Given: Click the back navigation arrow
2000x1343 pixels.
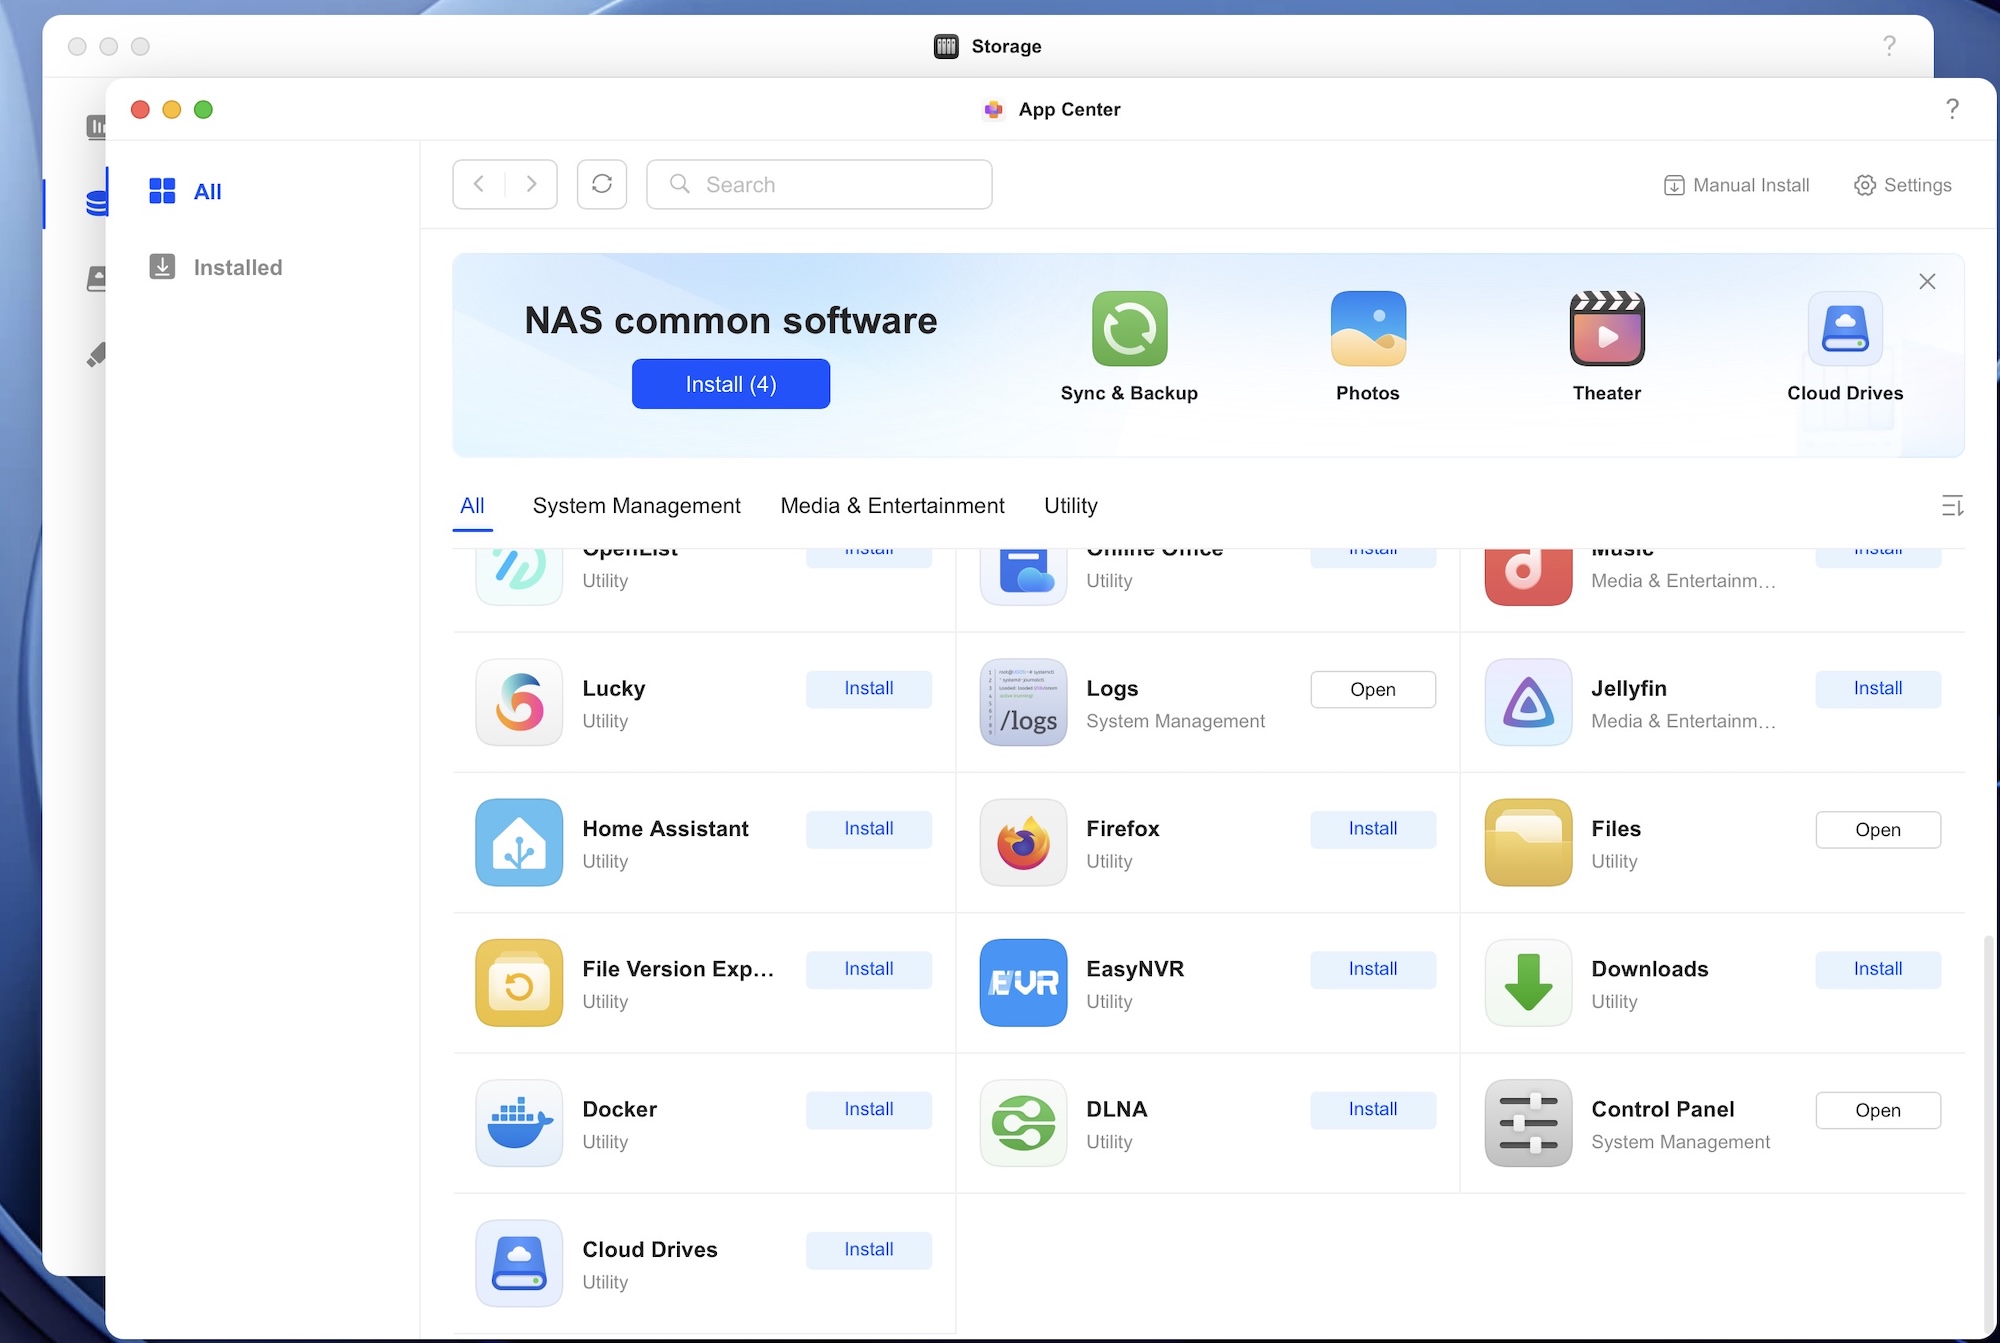Looking at the screenshot, I should tap(479, 184).
